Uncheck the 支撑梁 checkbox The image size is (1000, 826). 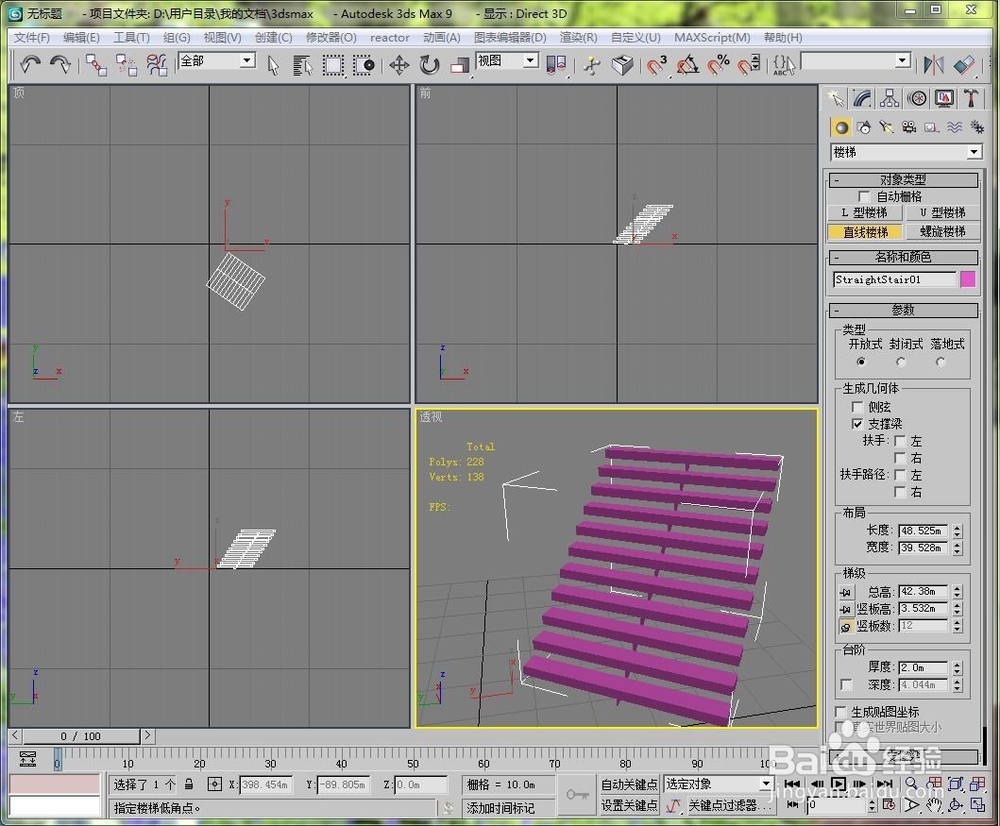coord(857,424)
